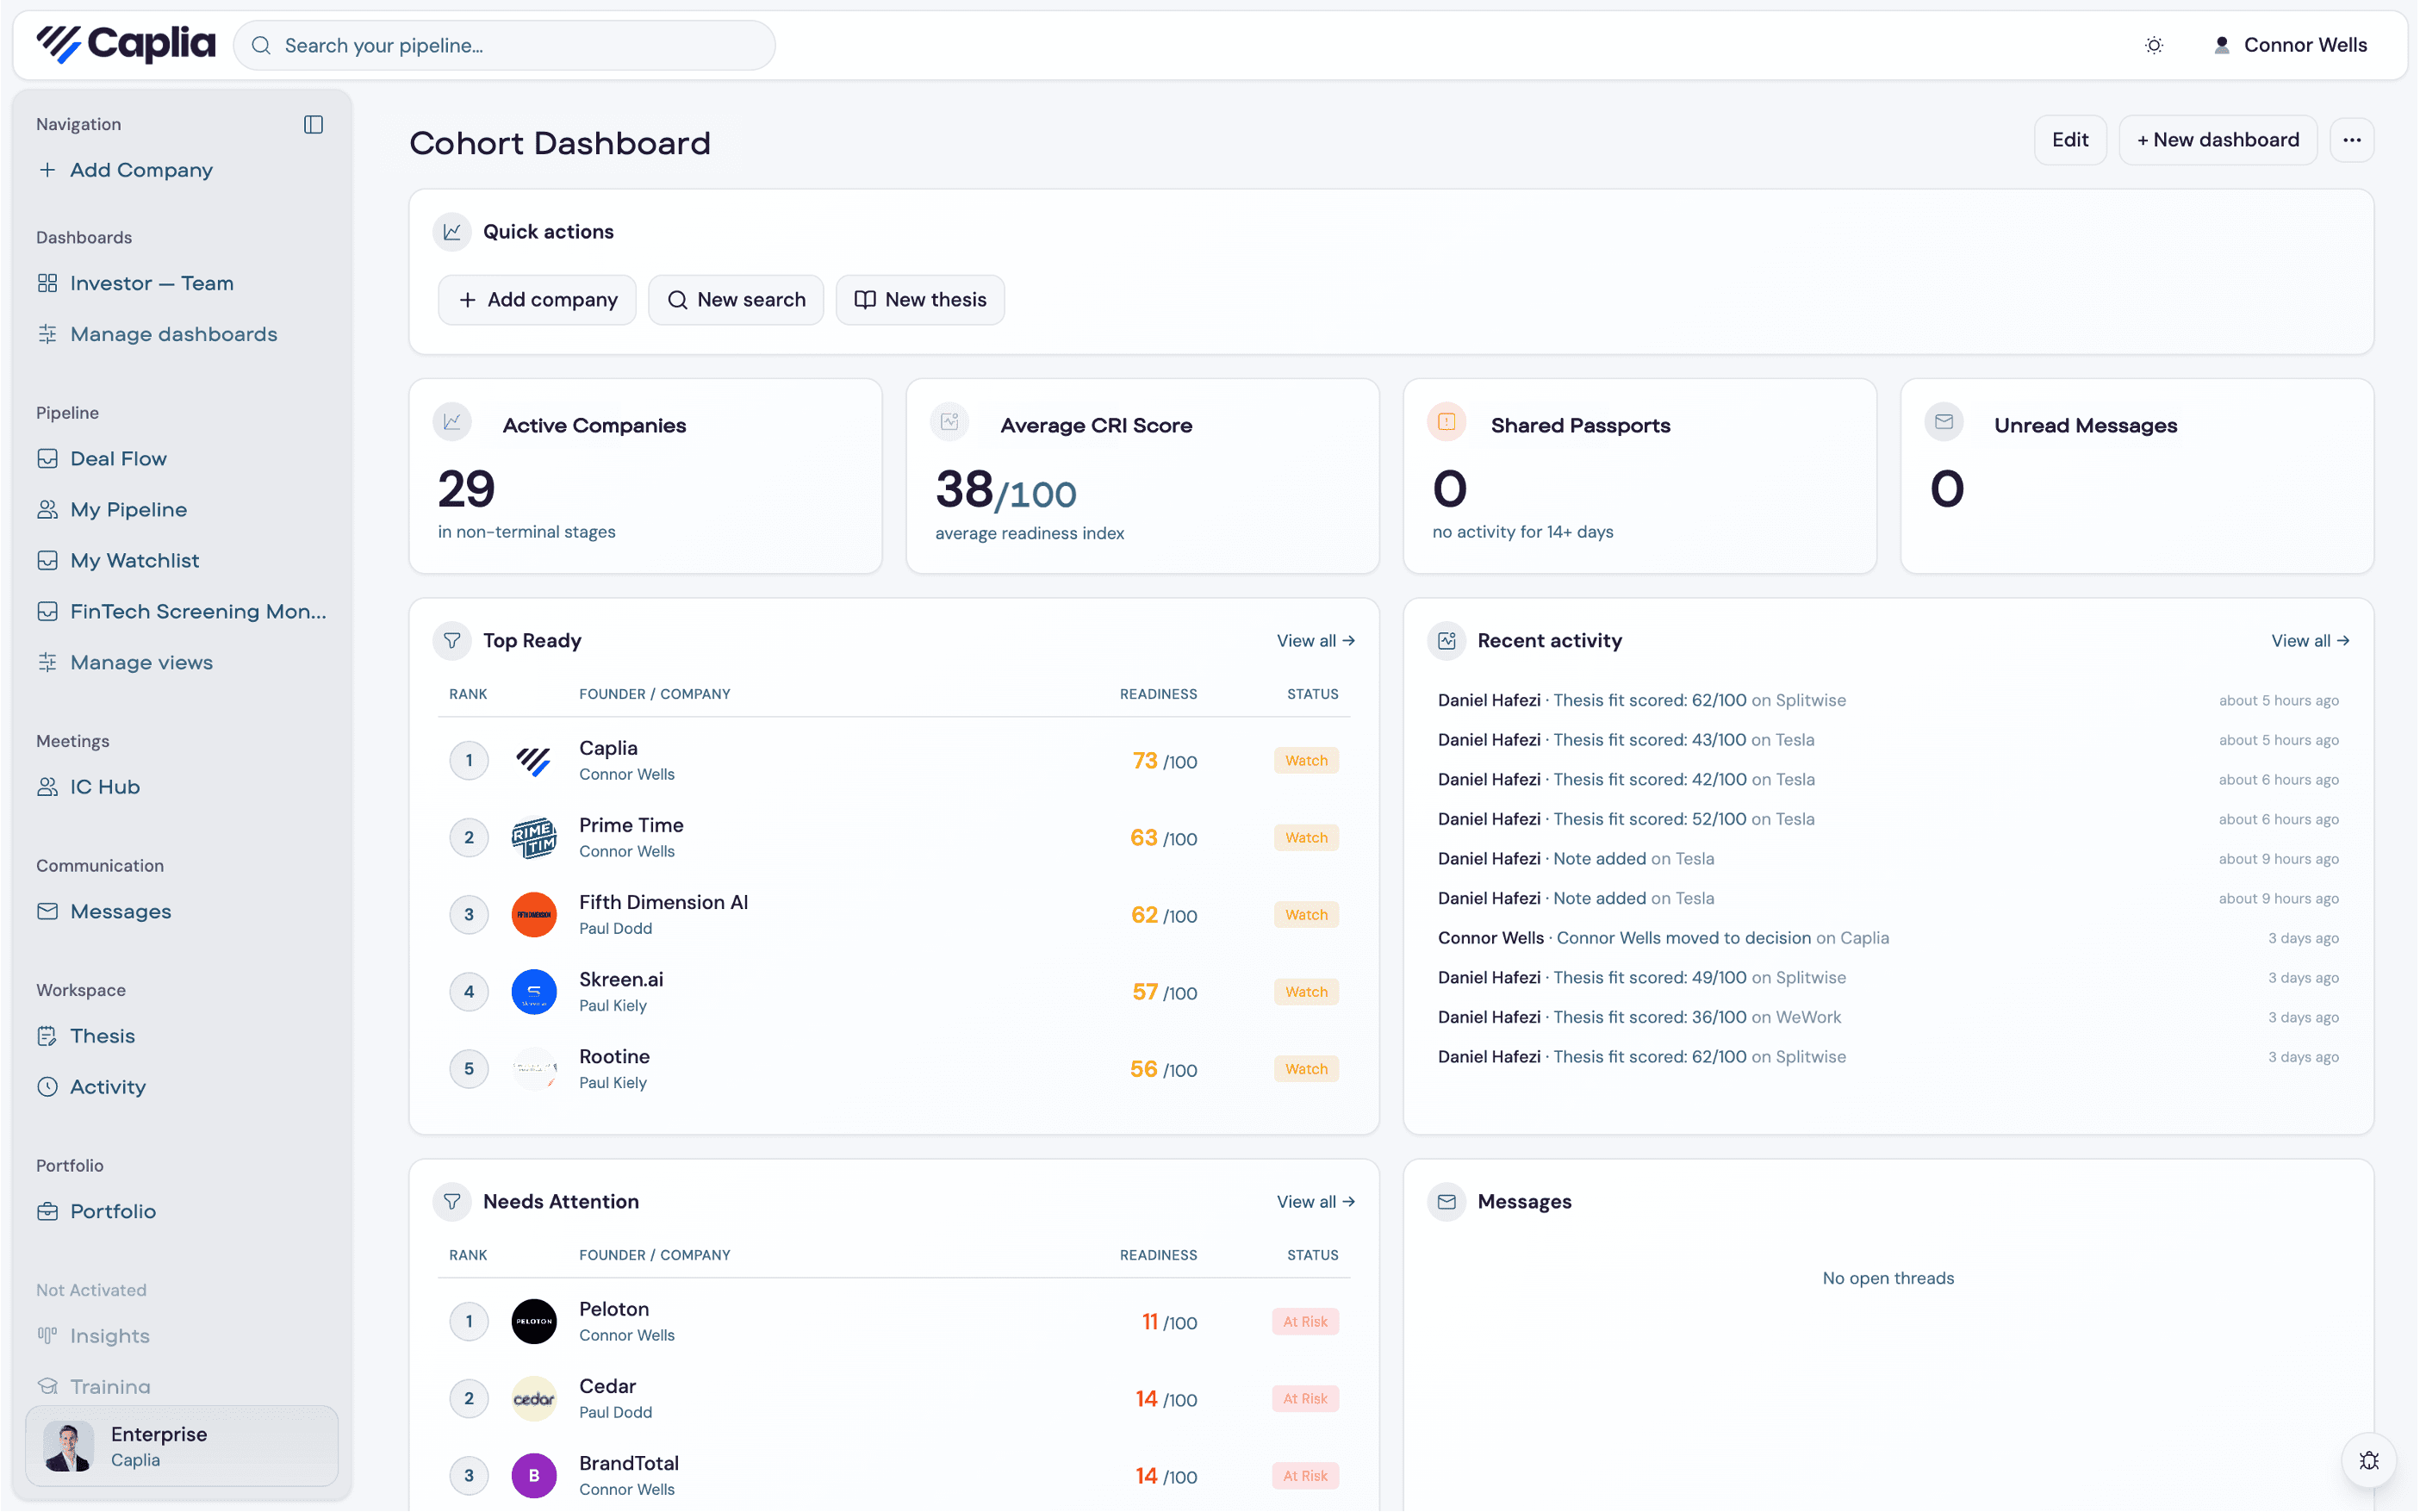Click the Messages panel envelope icon
Viewport: 2420px width, 1512px height.
[1446, 1201]
